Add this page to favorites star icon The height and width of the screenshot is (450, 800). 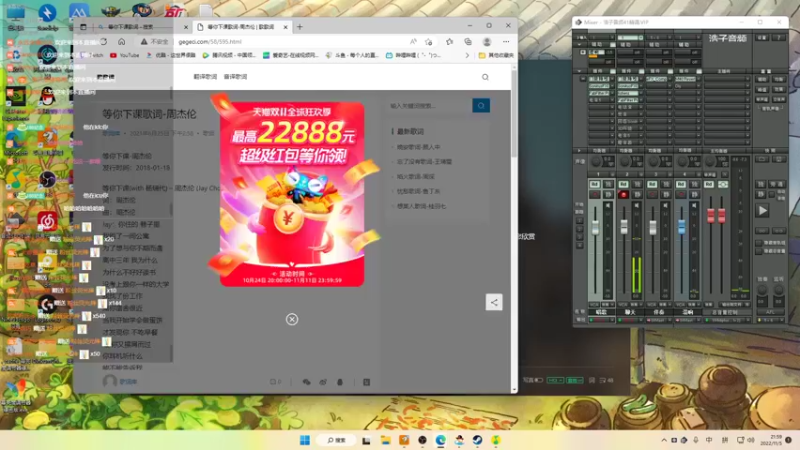point(429,41)
